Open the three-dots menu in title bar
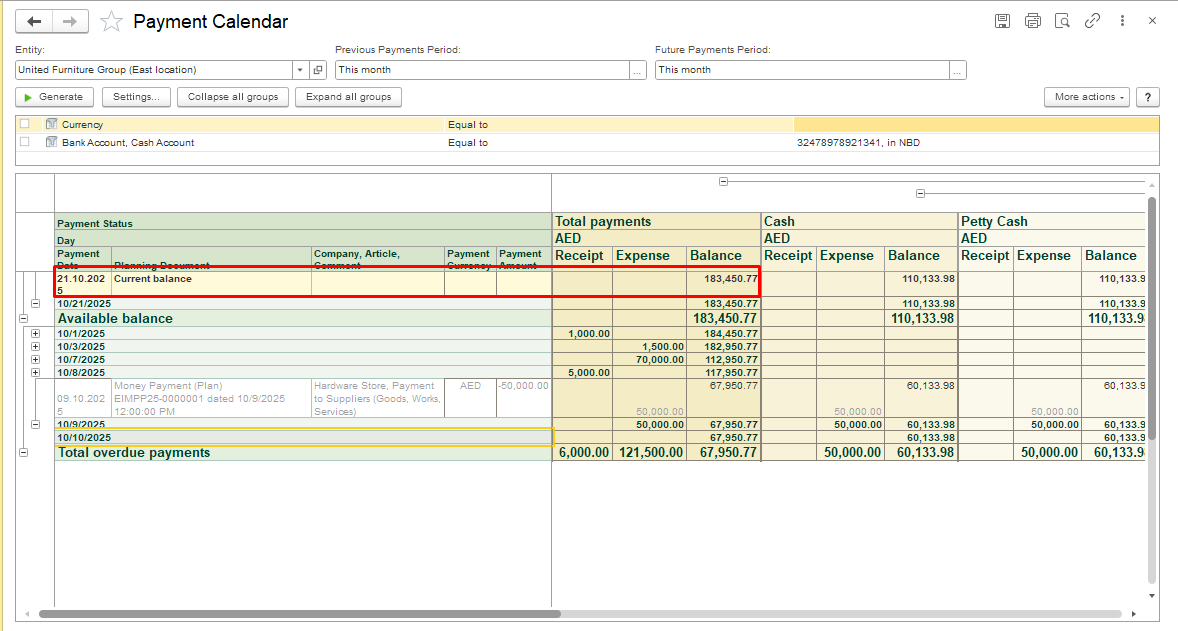This screenshot has width=1178, height=631. [x=1124, y=21]
